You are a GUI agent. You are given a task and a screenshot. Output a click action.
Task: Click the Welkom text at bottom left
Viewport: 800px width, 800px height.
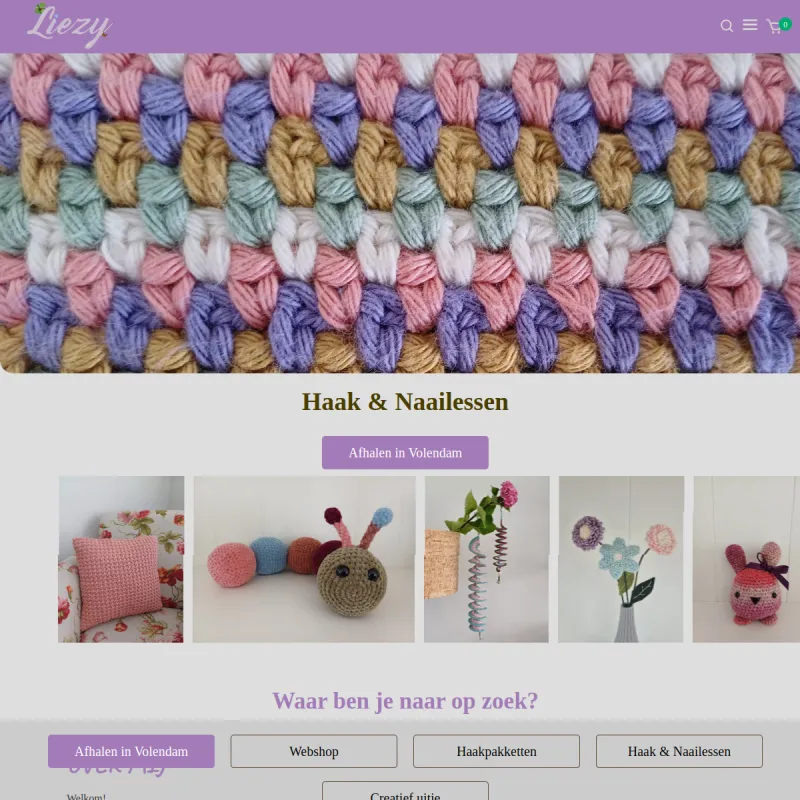pos(86,796)
